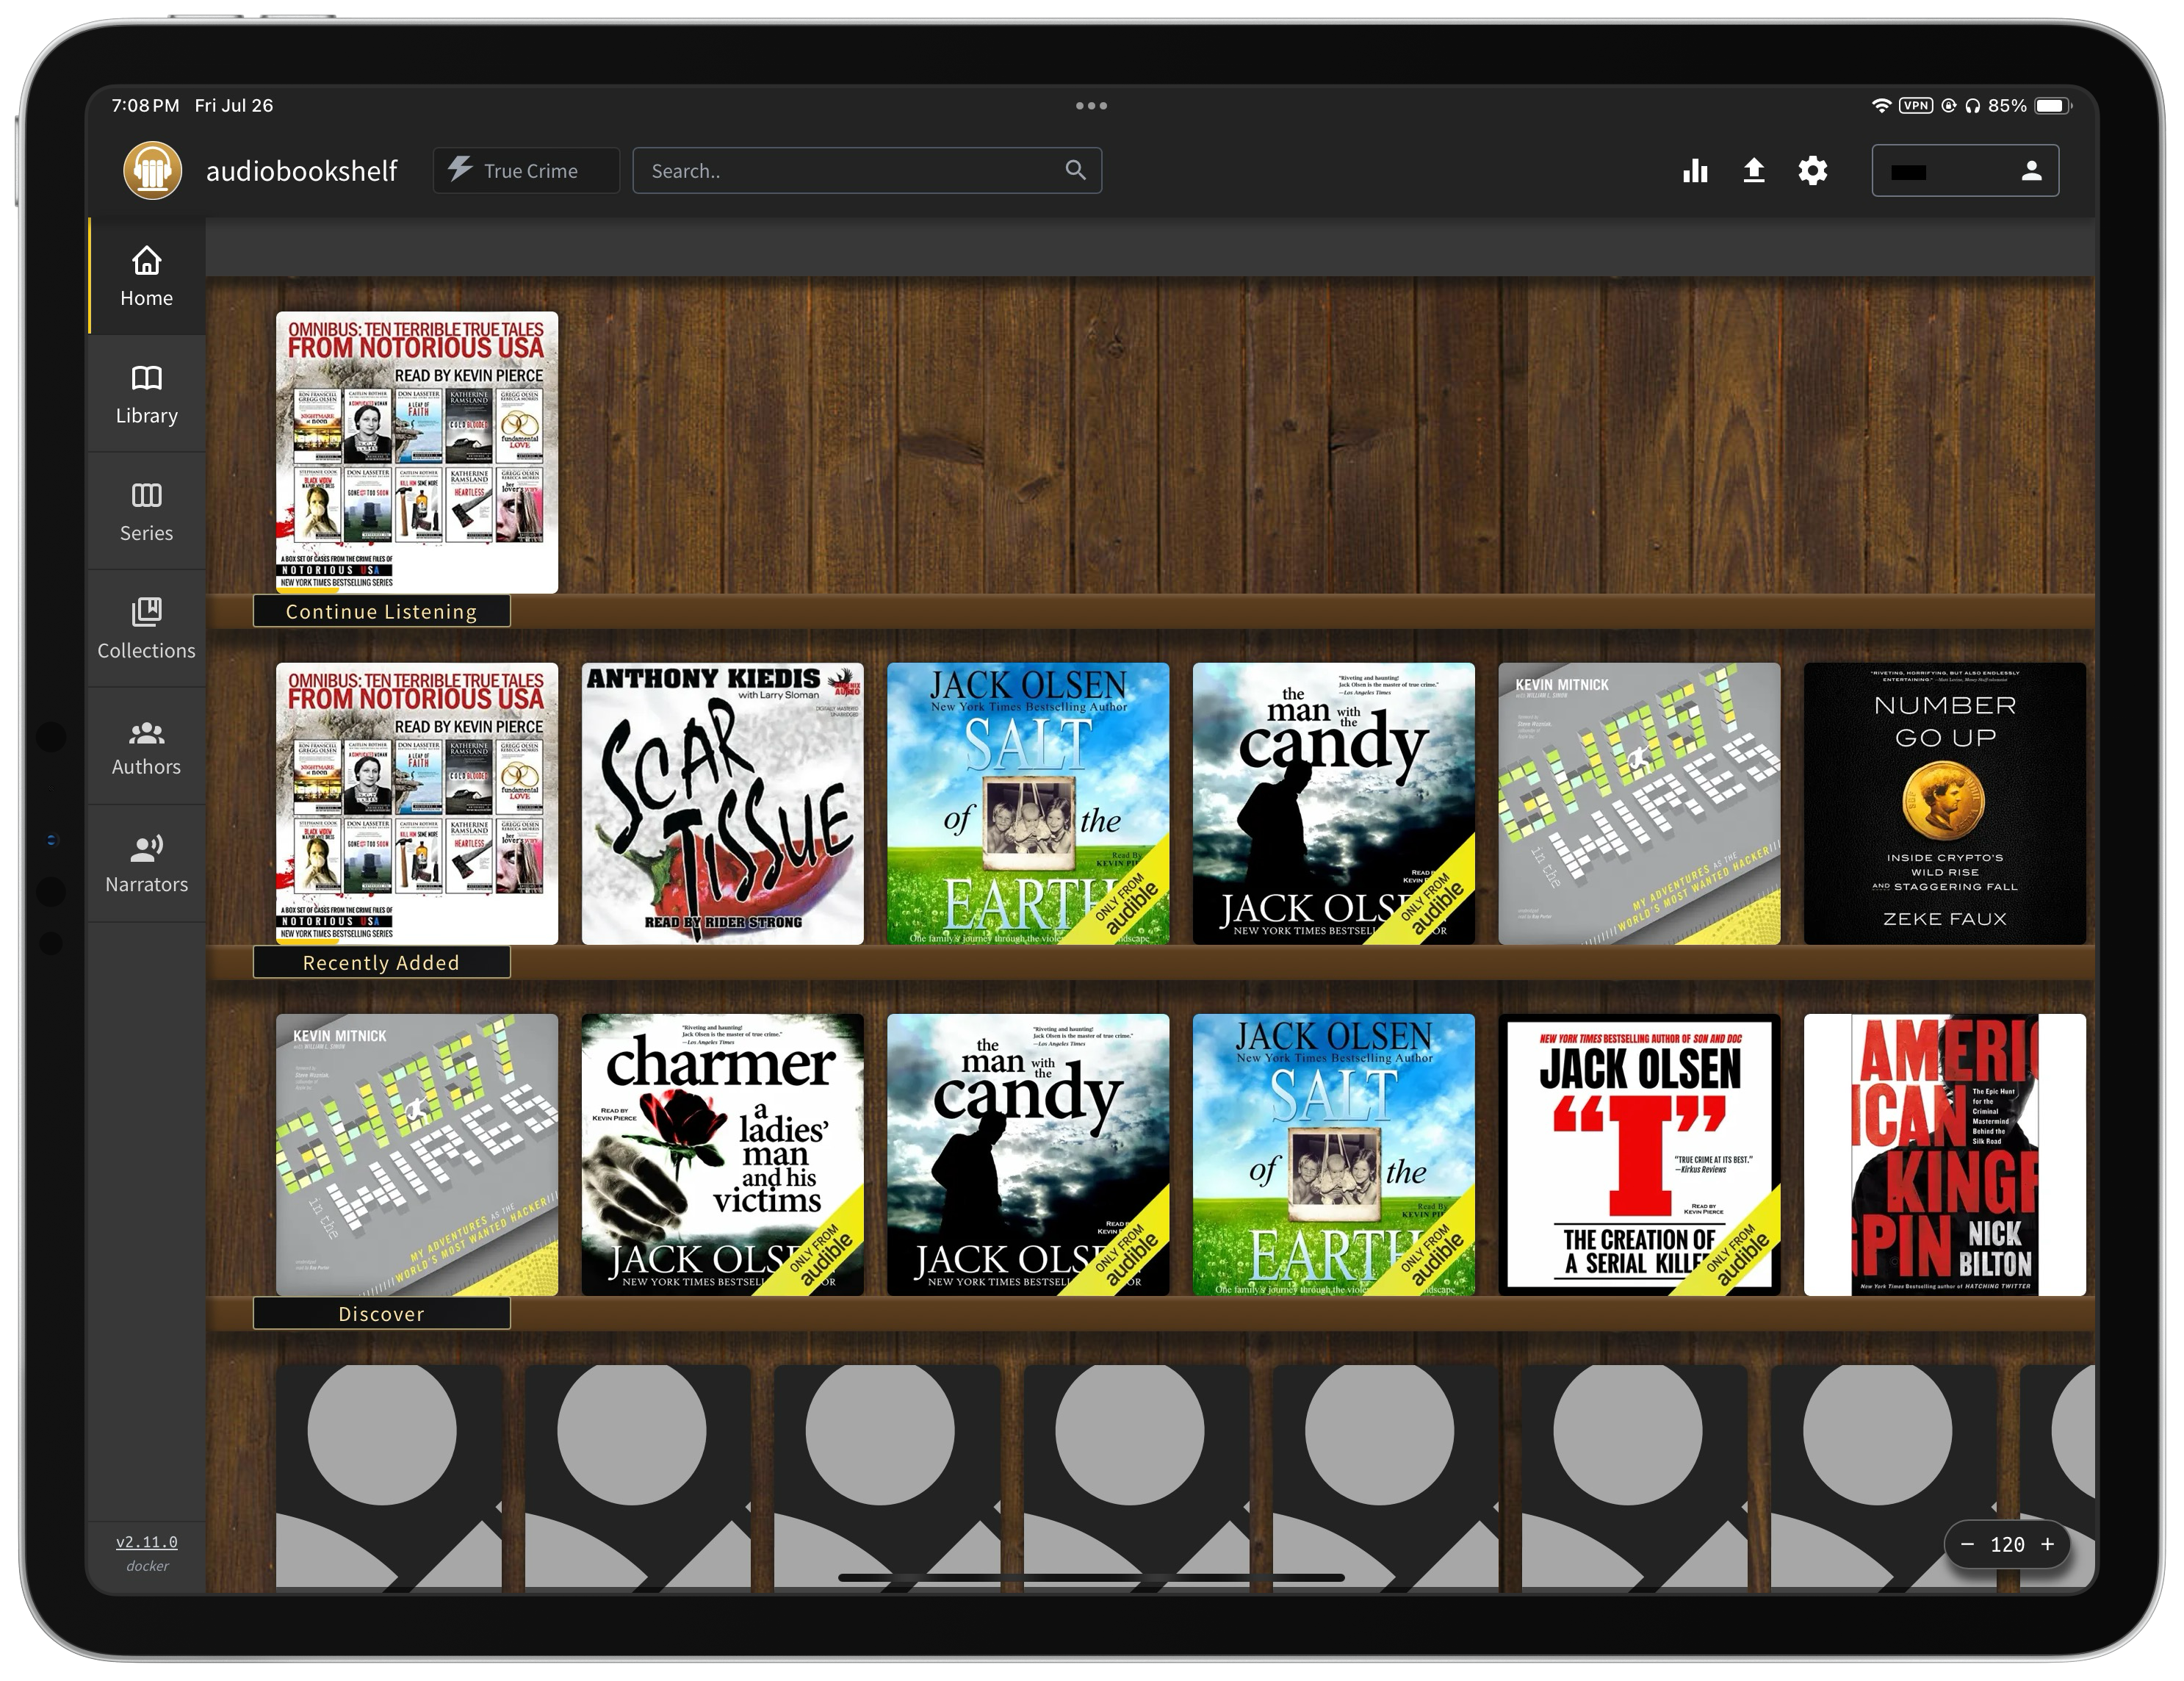Open The Man with the Candy in Recently Added
This screenshot has height=1681, width=2184.
click(1334, 803)
